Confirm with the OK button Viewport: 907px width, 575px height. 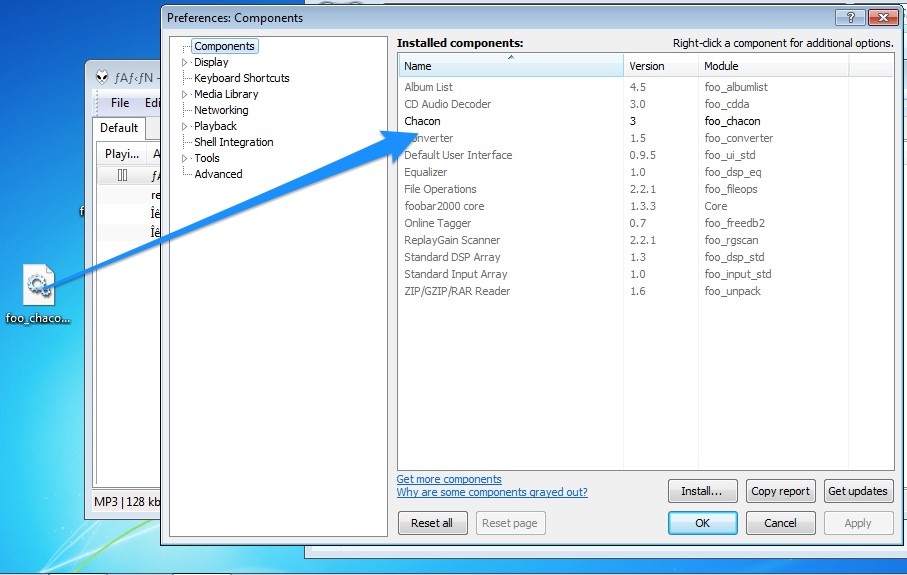702,523
